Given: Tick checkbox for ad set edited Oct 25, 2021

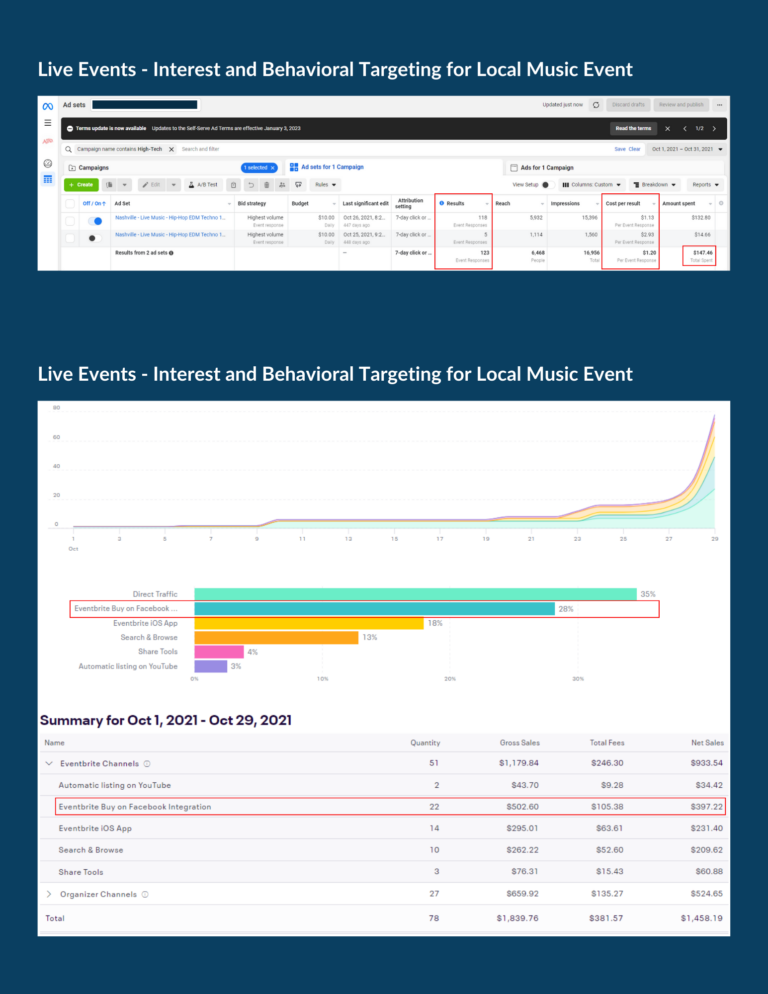Looking at the screenshot, I should pos(70,238).
